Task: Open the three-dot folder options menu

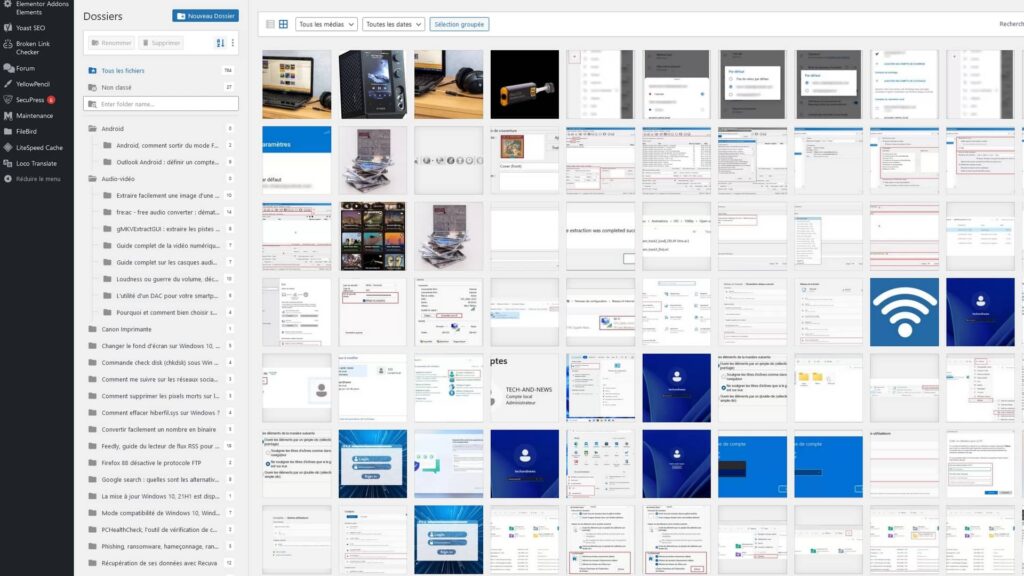Action: pos(233,43)
